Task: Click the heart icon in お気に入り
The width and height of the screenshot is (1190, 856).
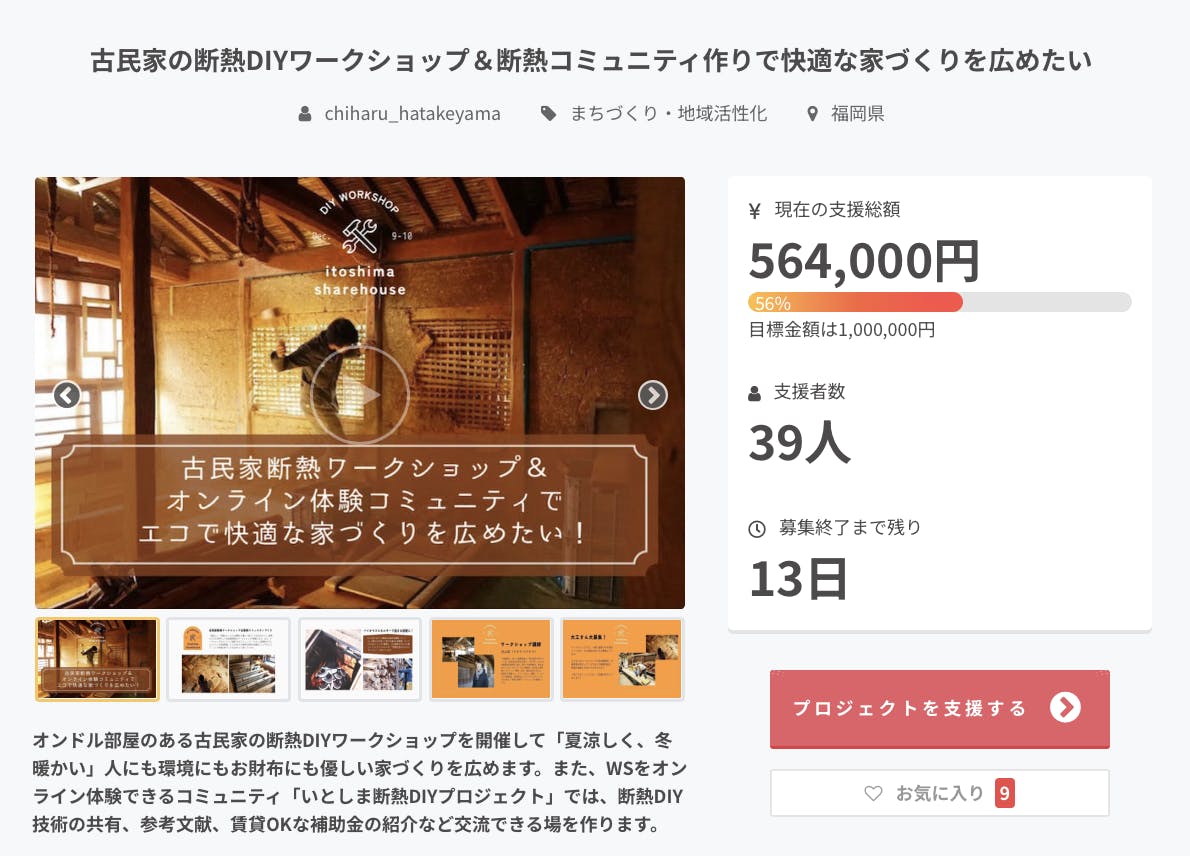Action: [874, 794]
